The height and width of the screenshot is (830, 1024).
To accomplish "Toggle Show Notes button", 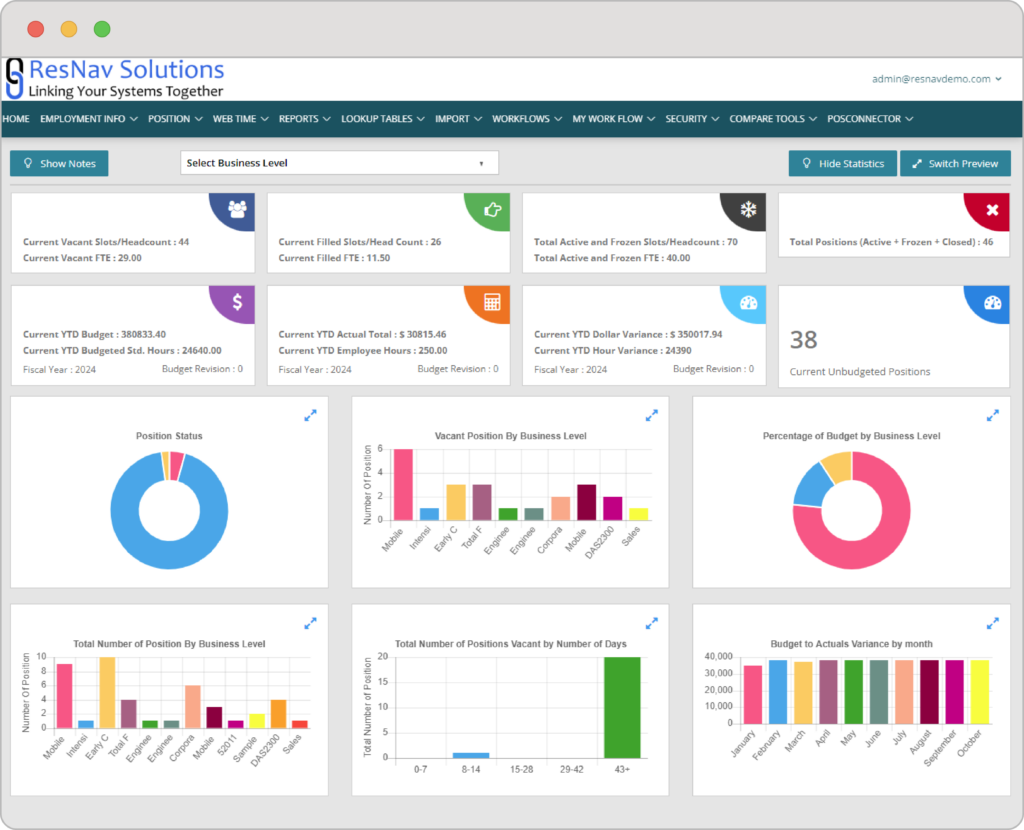I will coord(59,163).
